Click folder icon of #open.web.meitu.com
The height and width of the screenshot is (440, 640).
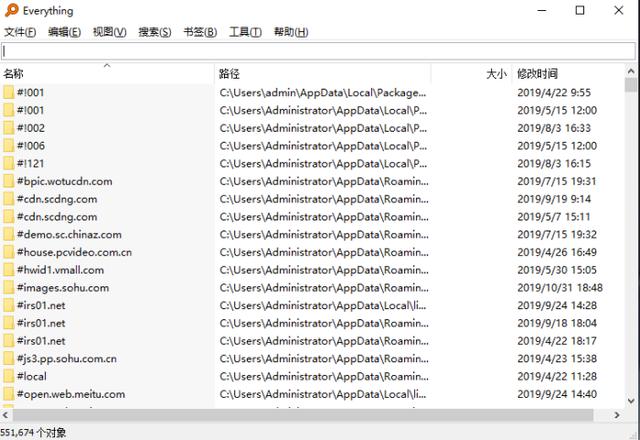tap(9, 394)
